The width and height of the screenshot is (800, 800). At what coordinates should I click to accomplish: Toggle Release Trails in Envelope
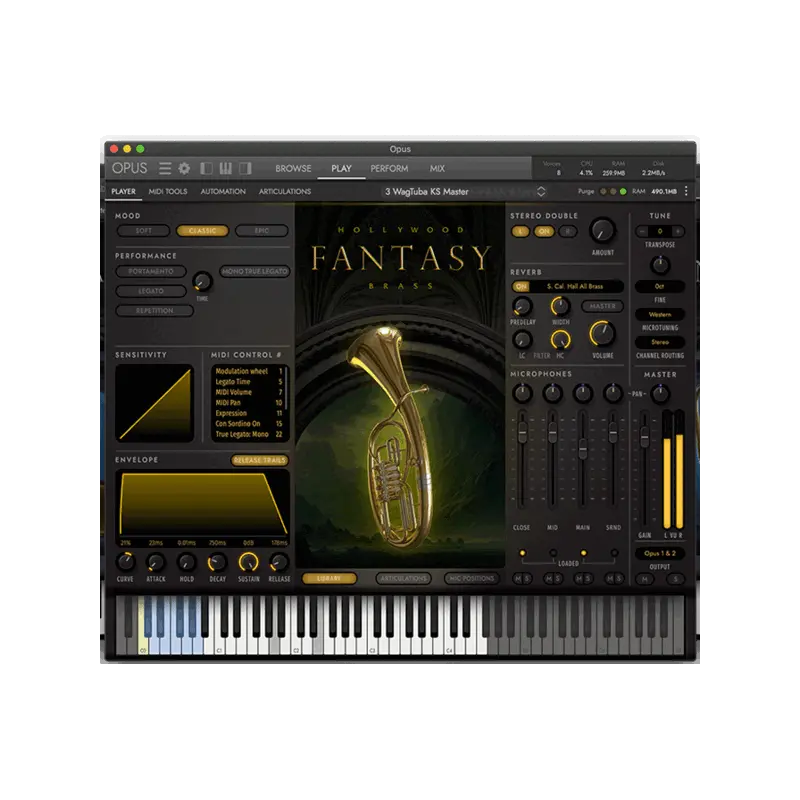[x=260, y=460]
